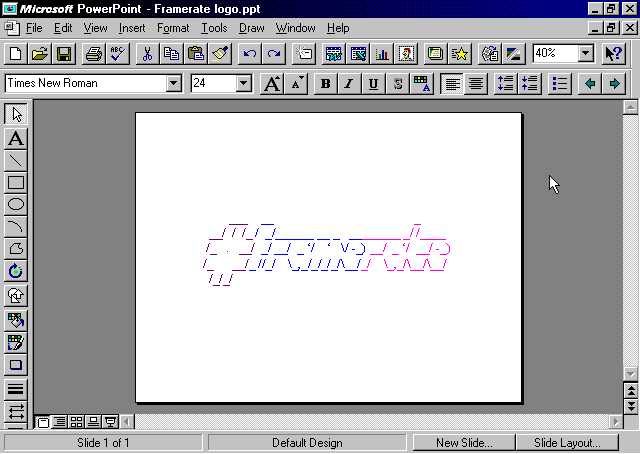The height and width of the screenshot is (454, 640).
Task: Increase paragraph spacing
Action: point(505,84)
